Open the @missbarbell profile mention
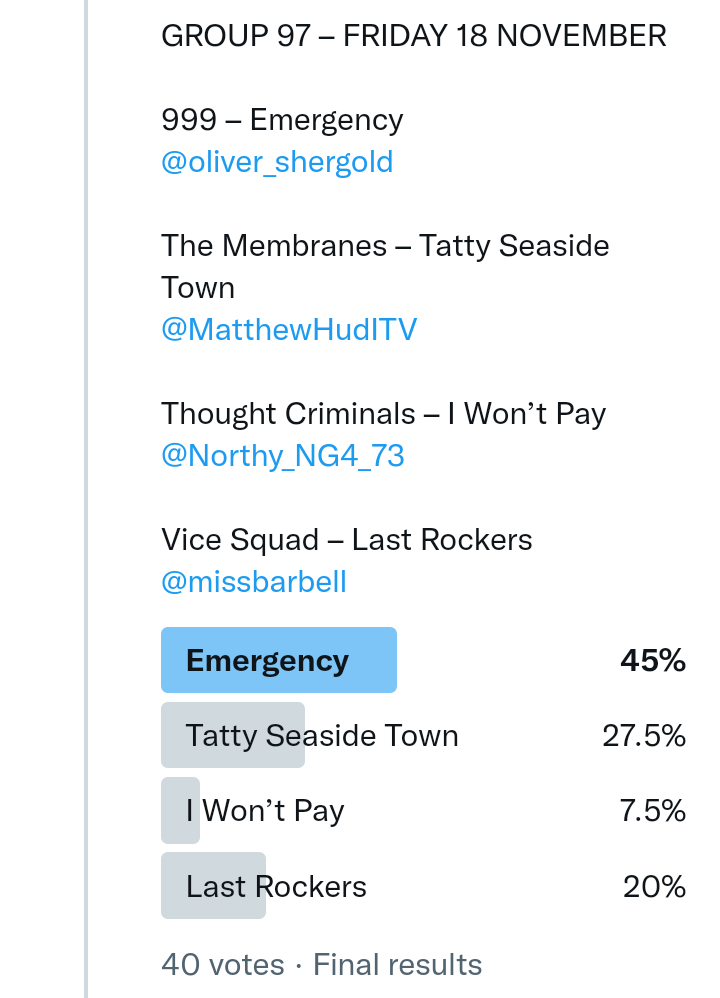This screenshot has width=720, height=998. 254,582
